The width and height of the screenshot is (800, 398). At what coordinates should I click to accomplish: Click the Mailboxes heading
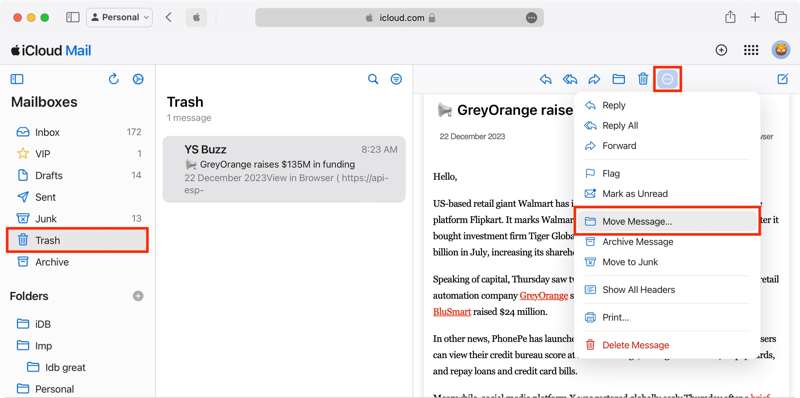pyautogui.click(x=44, y=102)
